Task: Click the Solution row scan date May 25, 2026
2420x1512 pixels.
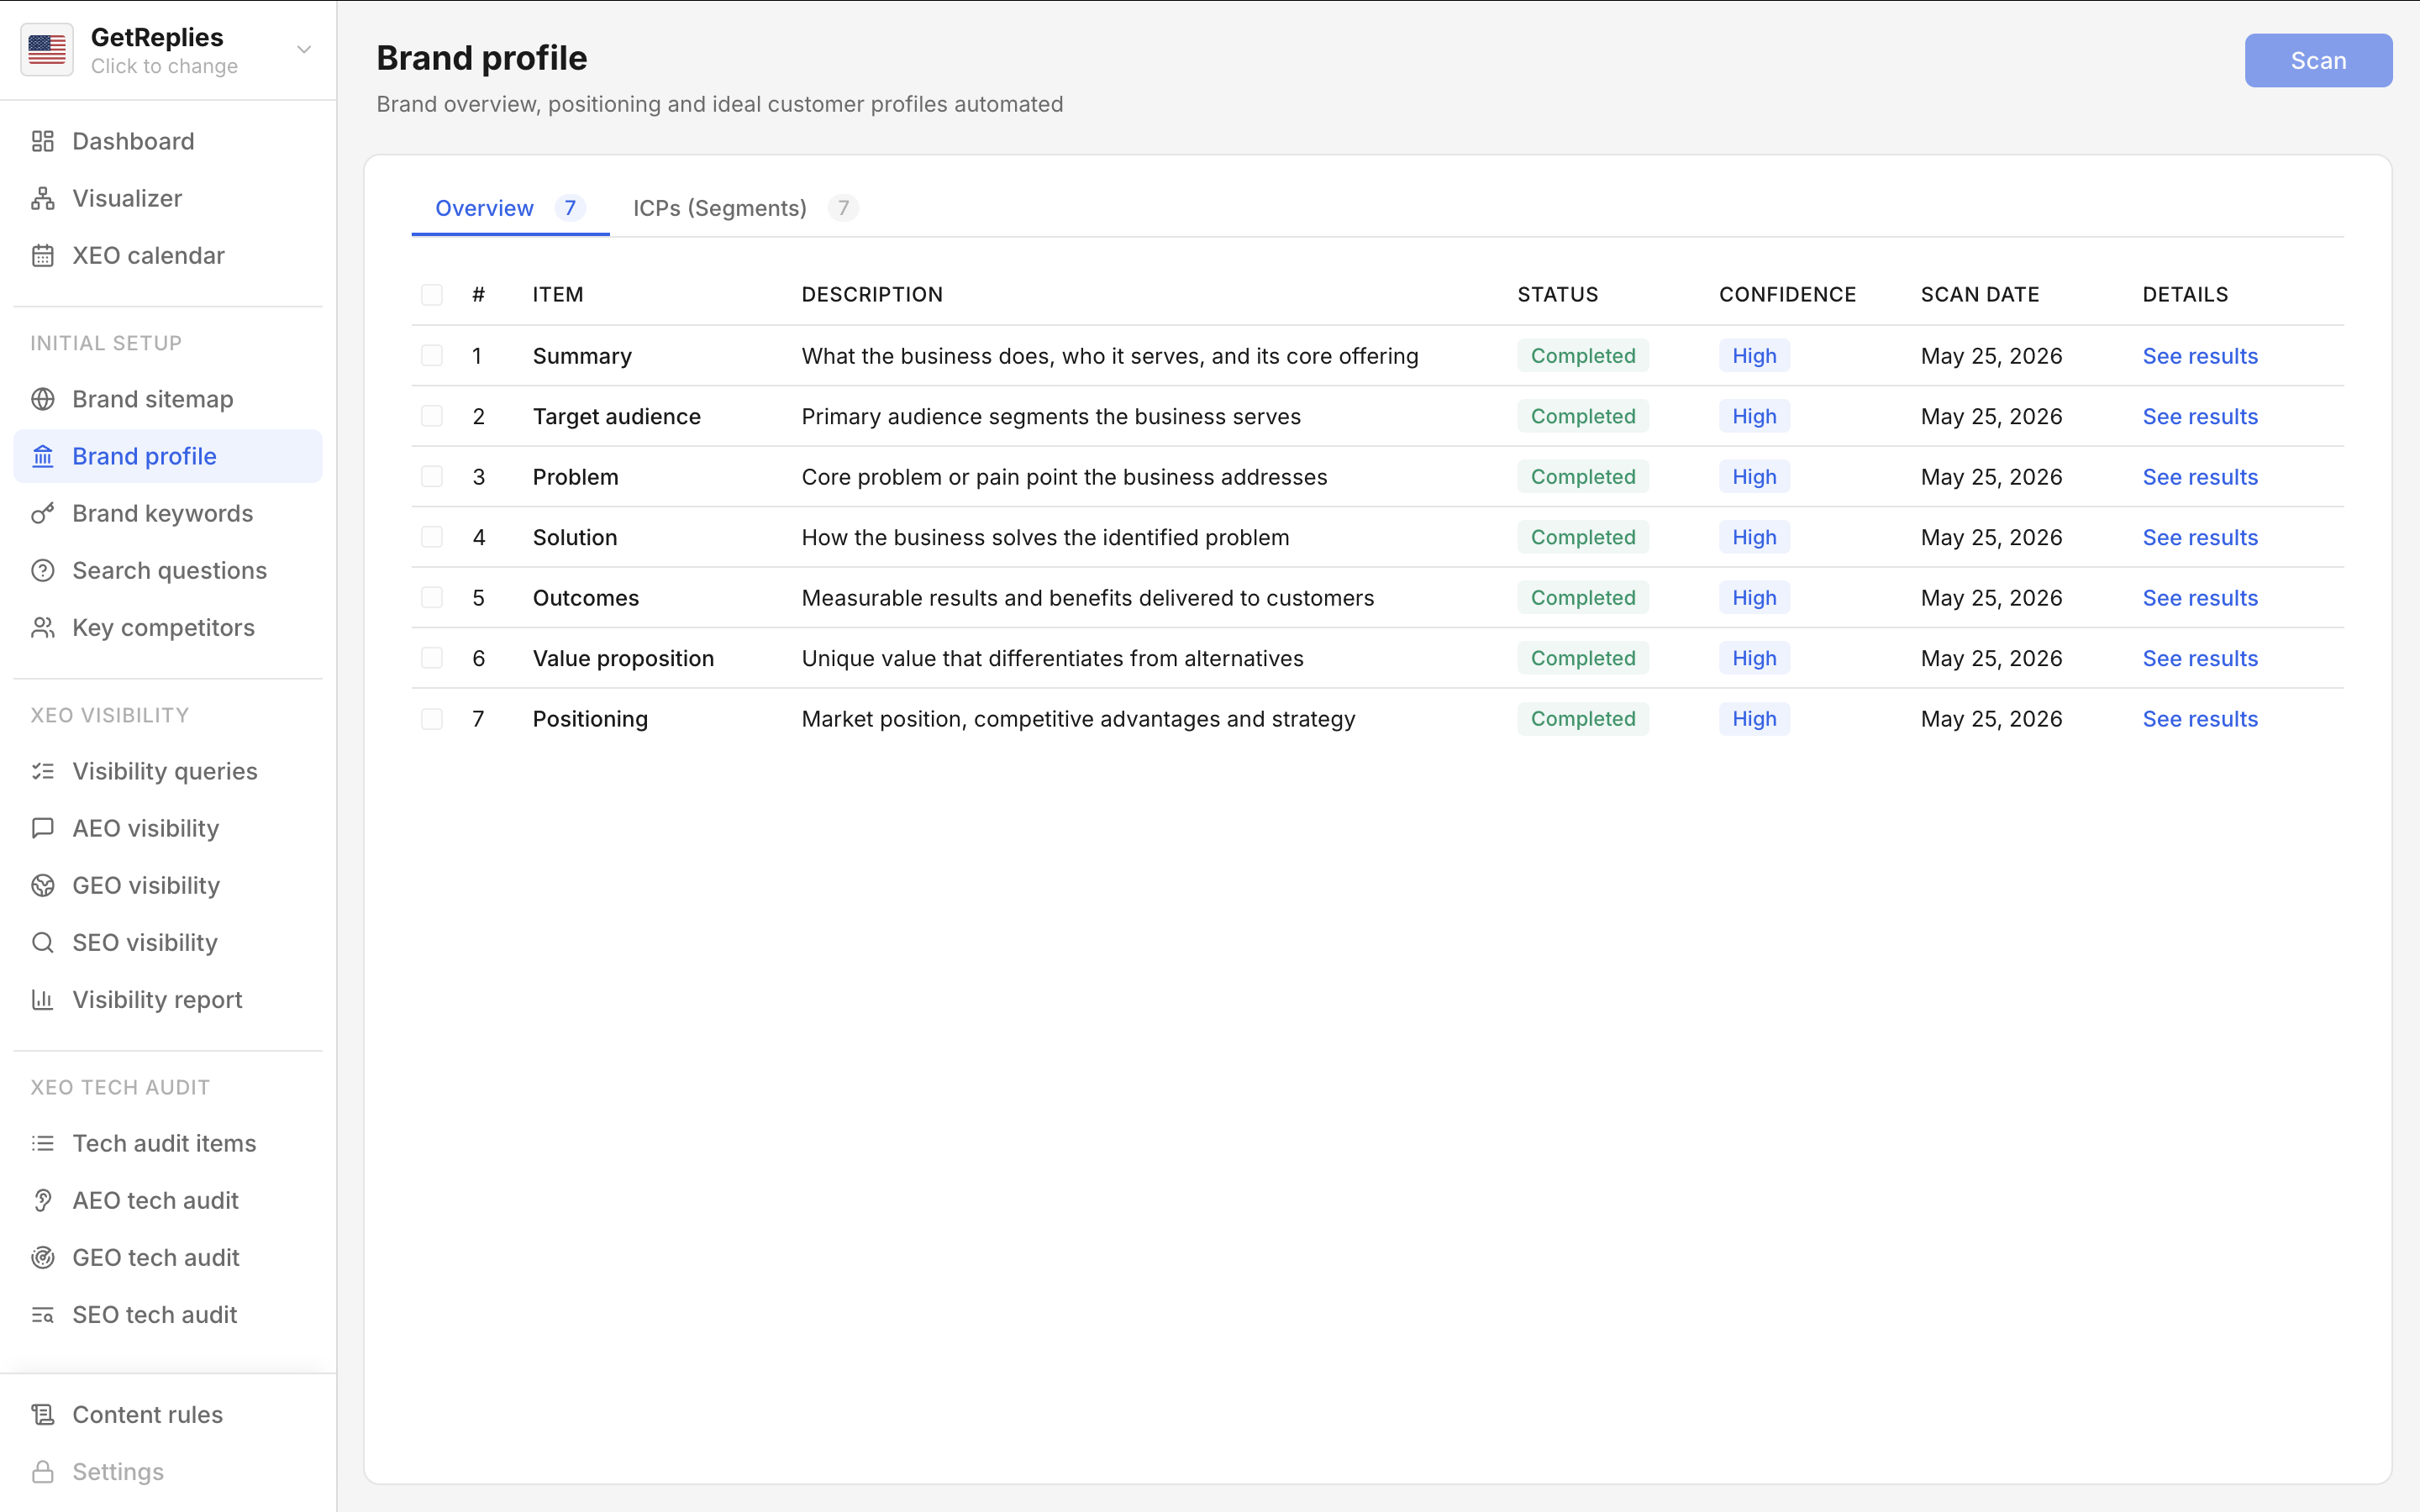Action: pyautogui.click(x=1991, y=537)
